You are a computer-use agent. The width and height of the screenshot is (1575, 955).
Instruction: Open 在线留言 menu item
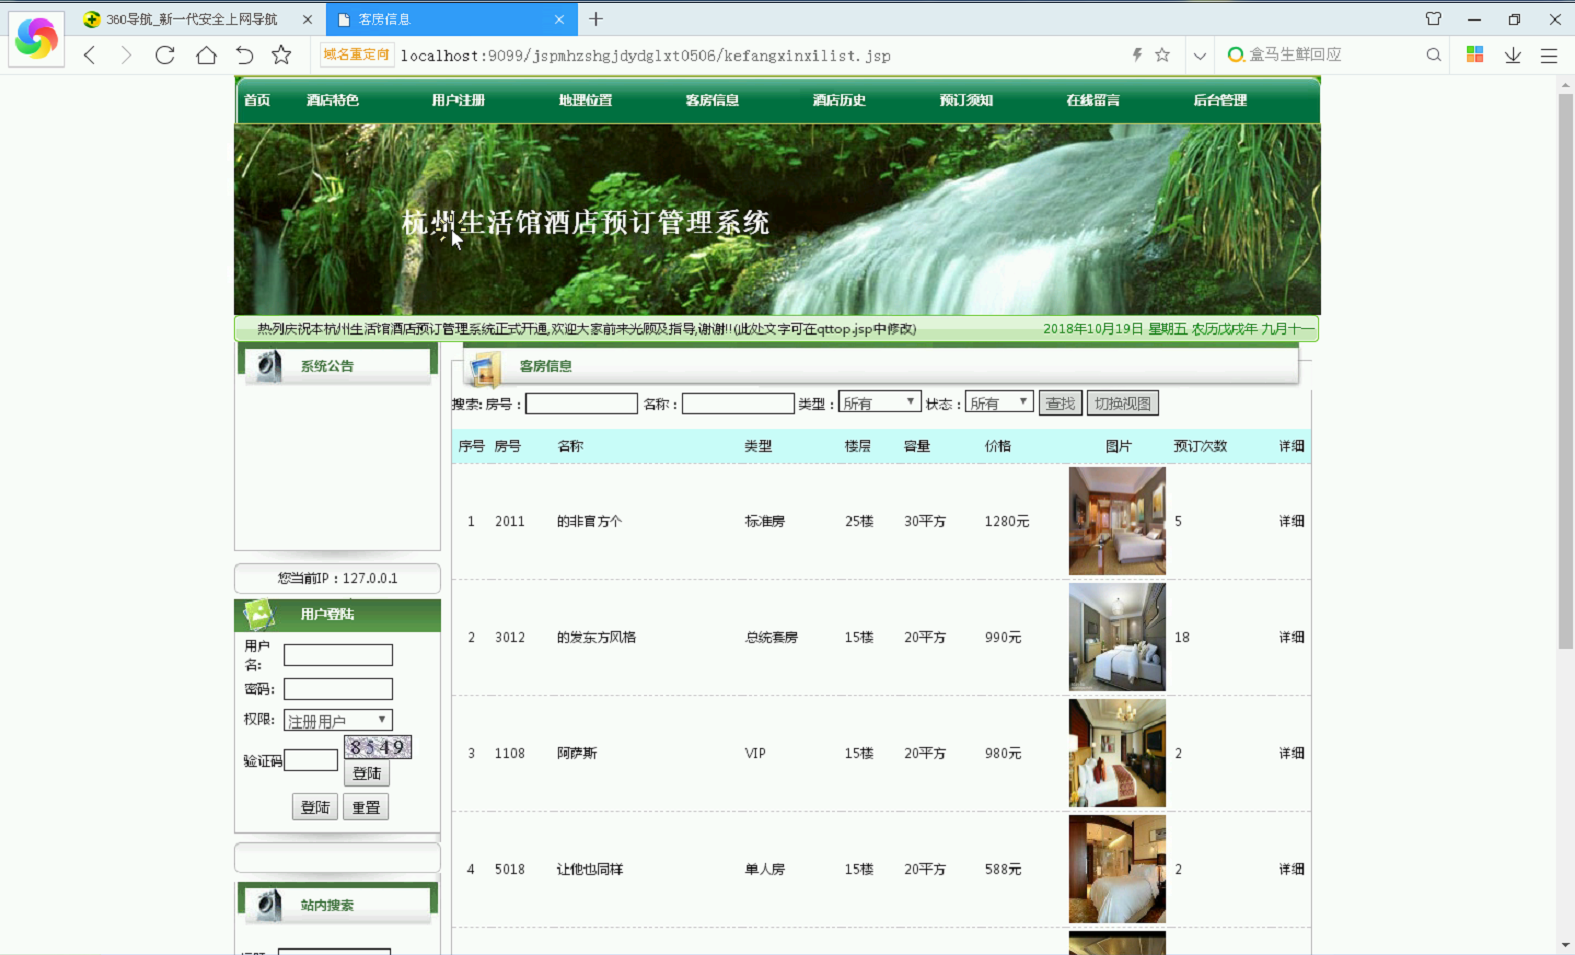(1093, 100)
